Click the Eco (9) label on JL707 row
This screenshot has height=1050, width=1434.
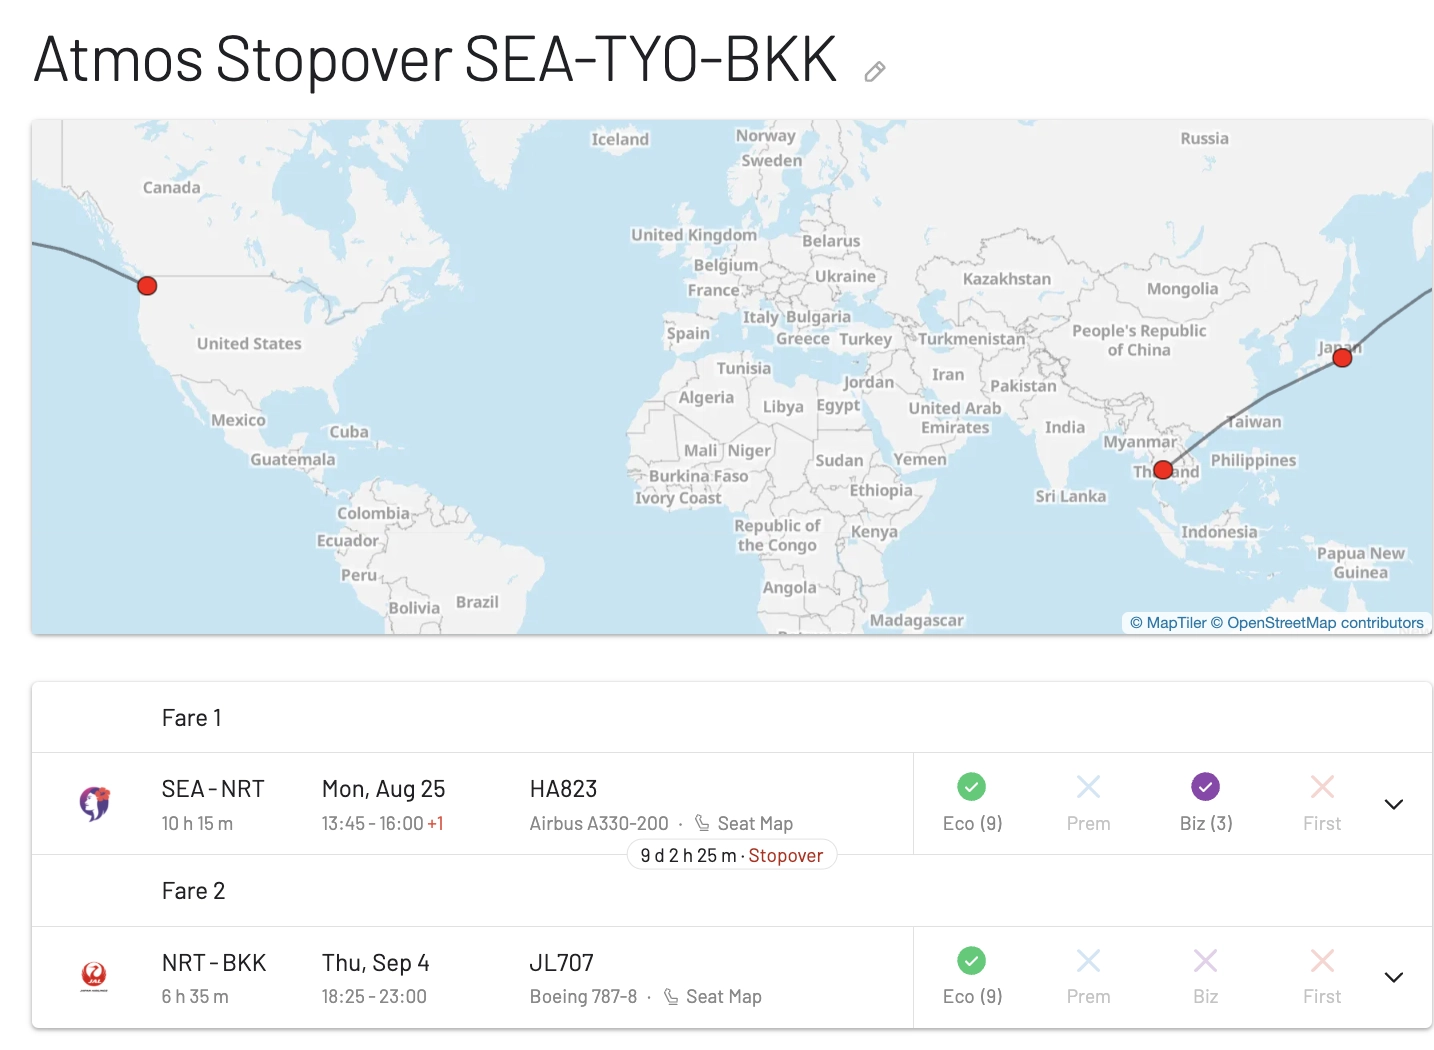pos(972,996)
